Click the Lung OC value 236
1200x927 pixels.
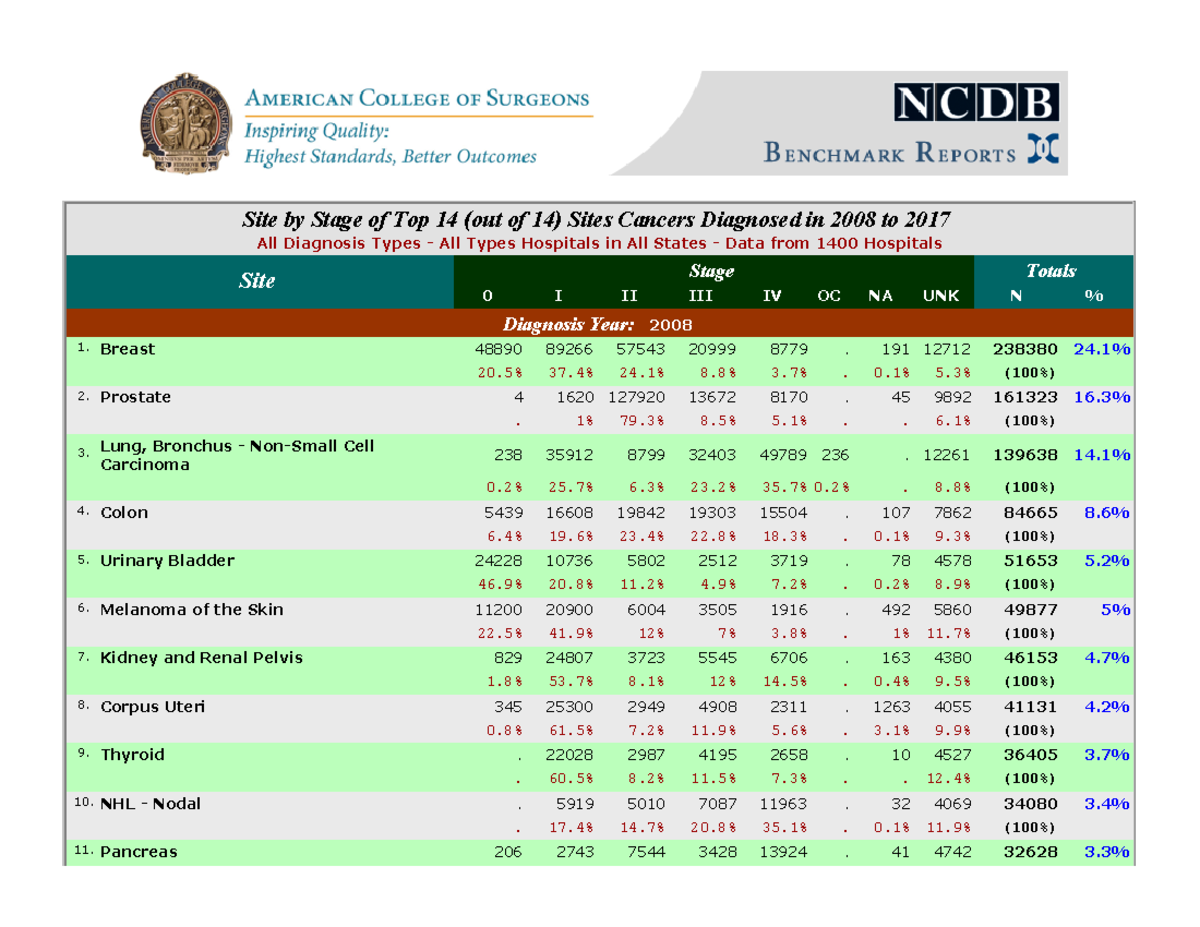click(837, 455)
